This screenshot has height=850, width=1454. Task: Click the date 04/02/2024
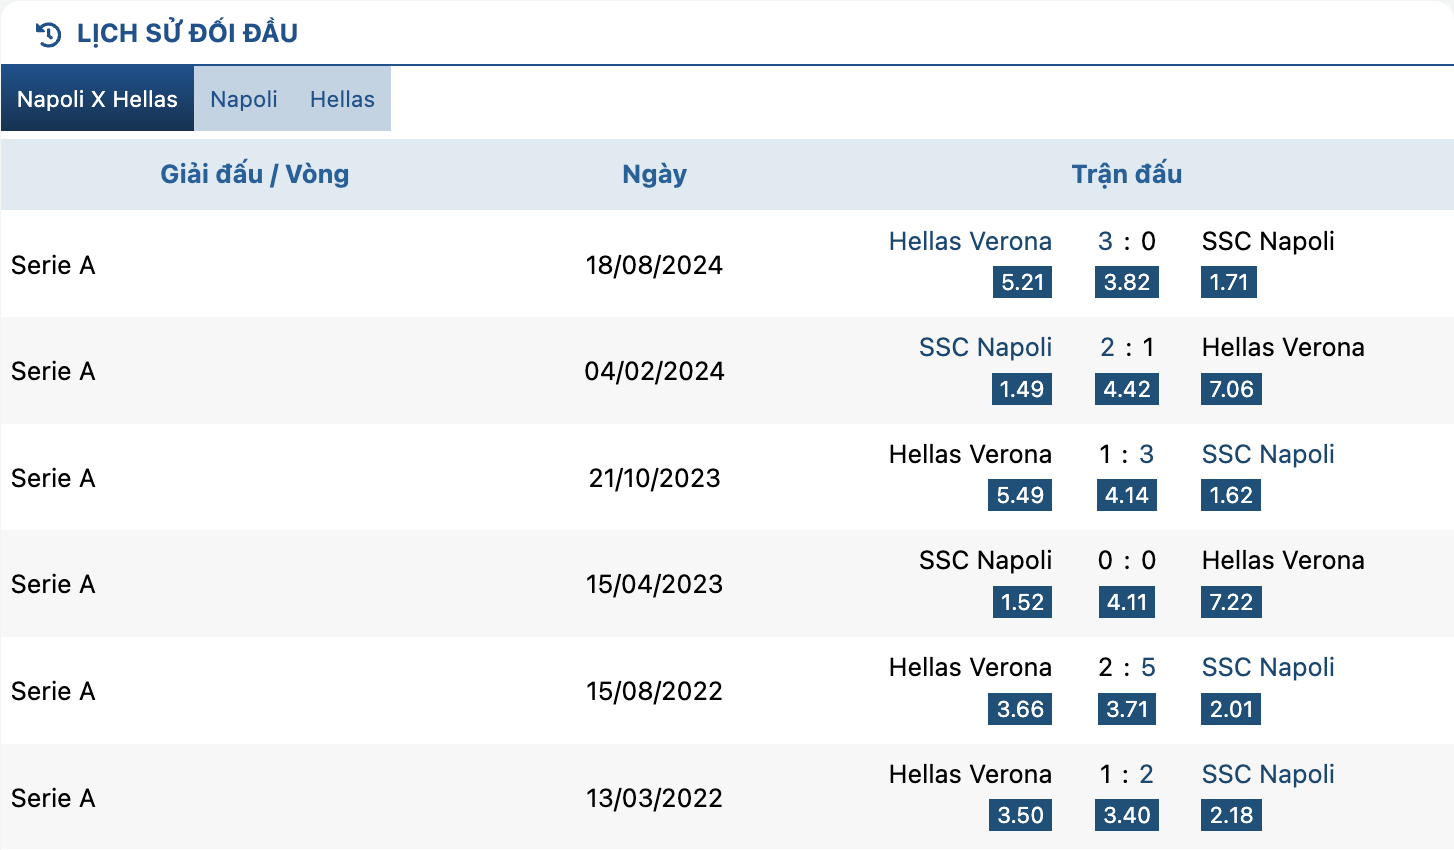click(654, 371)
